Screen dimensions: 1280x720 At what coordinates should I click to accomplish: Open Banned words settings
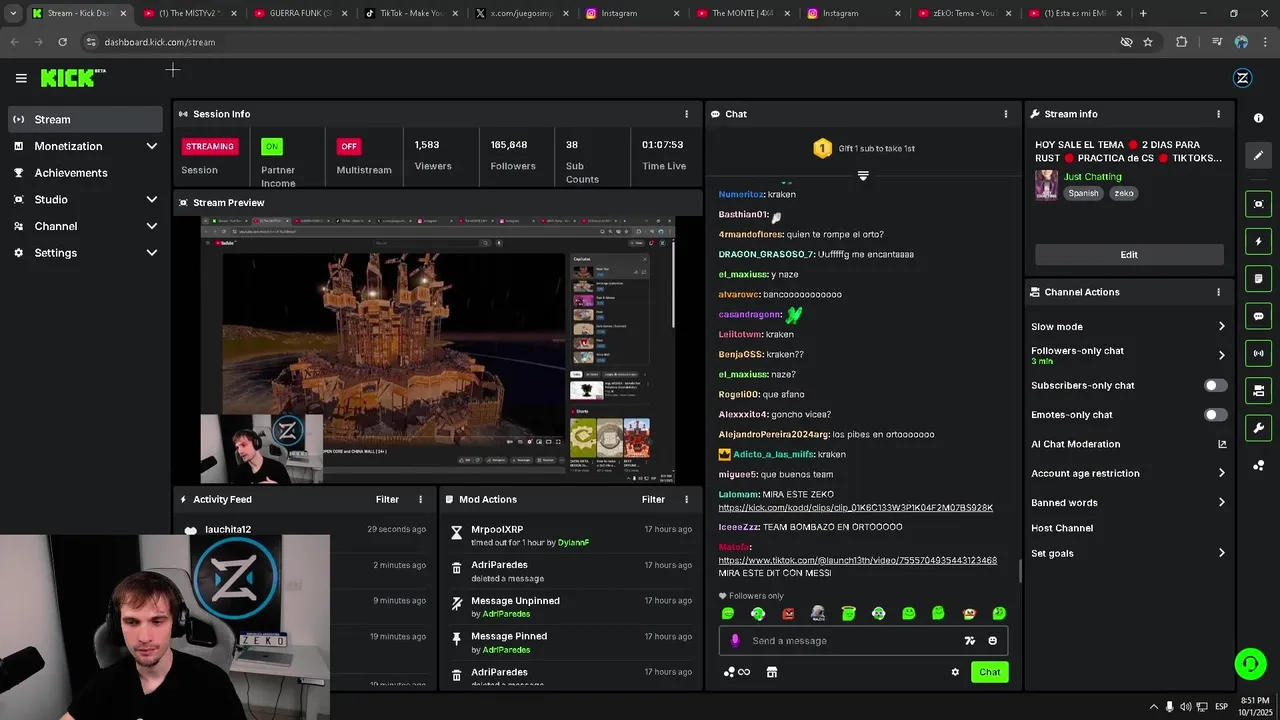coord(1128,503)
